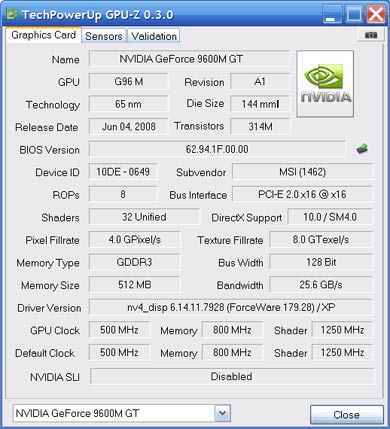Click the Driver Version label

49,308
